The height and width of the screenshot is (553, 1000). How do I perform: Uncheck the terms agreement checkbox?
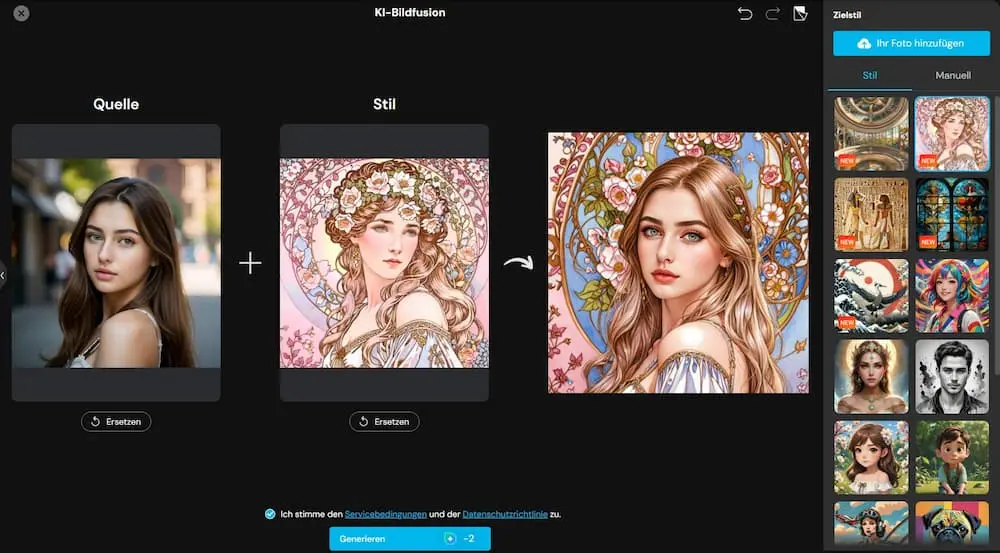(x=270, y=514)
